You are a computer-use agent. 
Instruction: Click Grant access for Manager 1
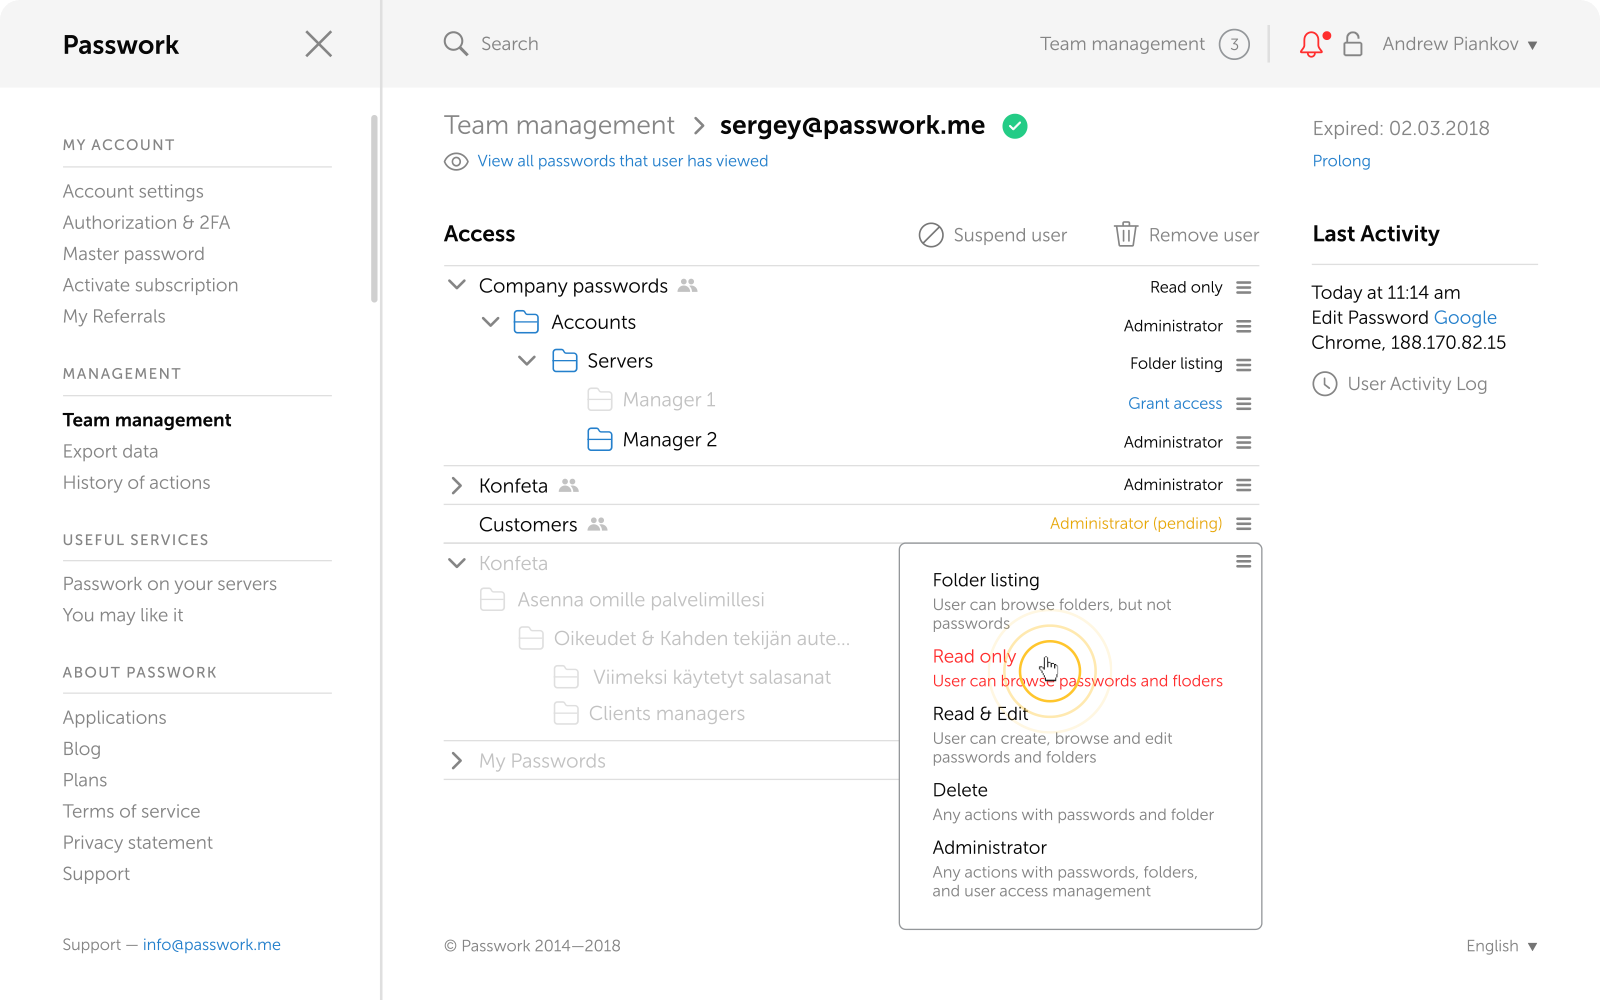(x=1175, y=404)
